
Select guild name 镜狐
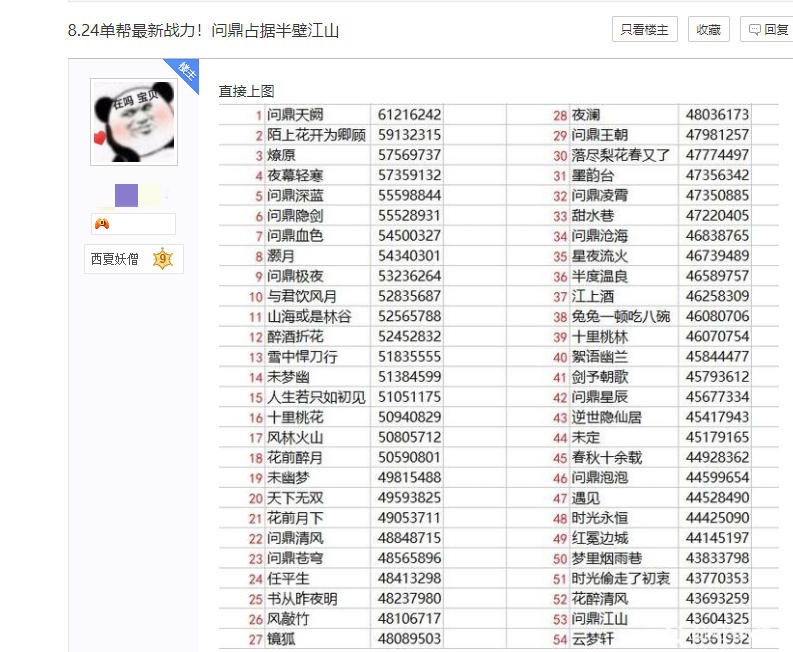[281, 639]
